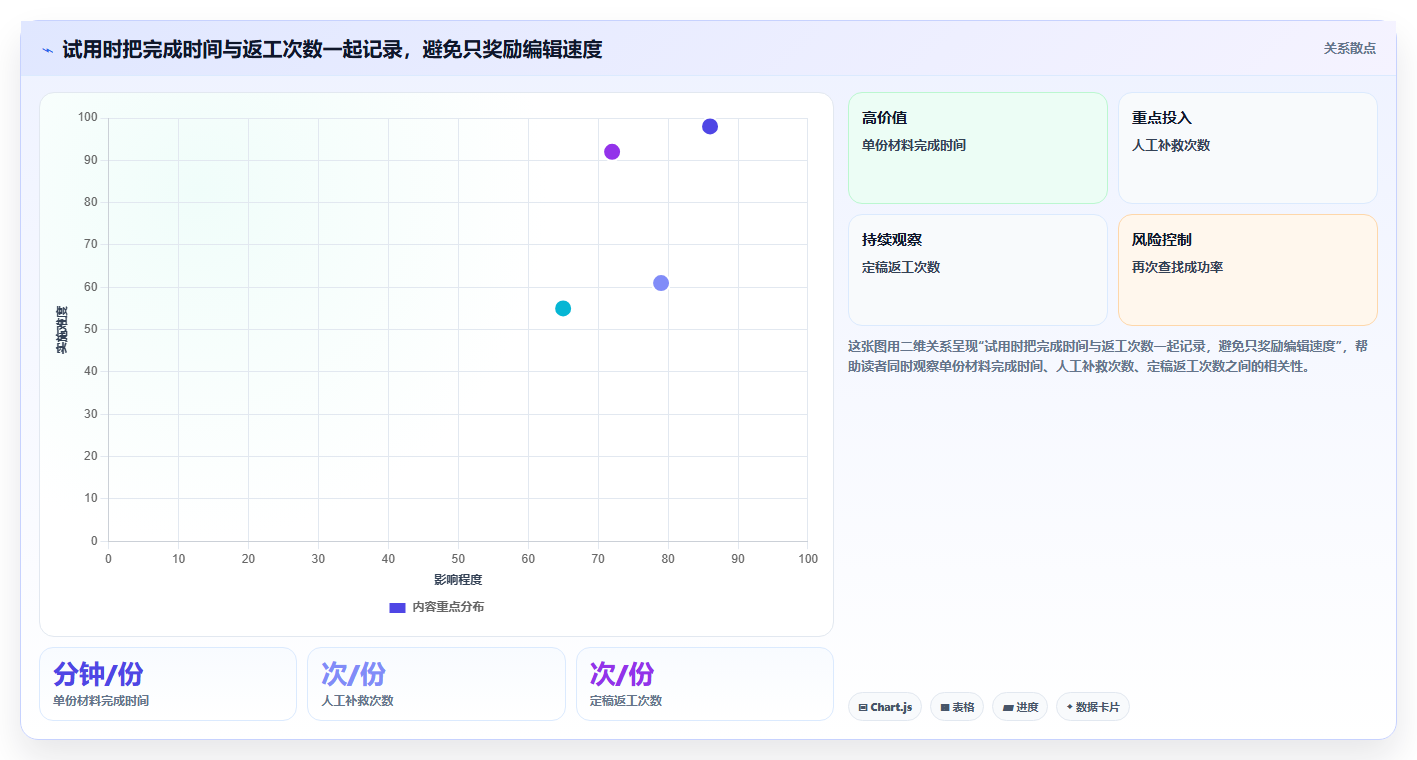This screenshot has height=760, width=1417.
Task: Click the 表格 tag chip
Action: (957, 707)
